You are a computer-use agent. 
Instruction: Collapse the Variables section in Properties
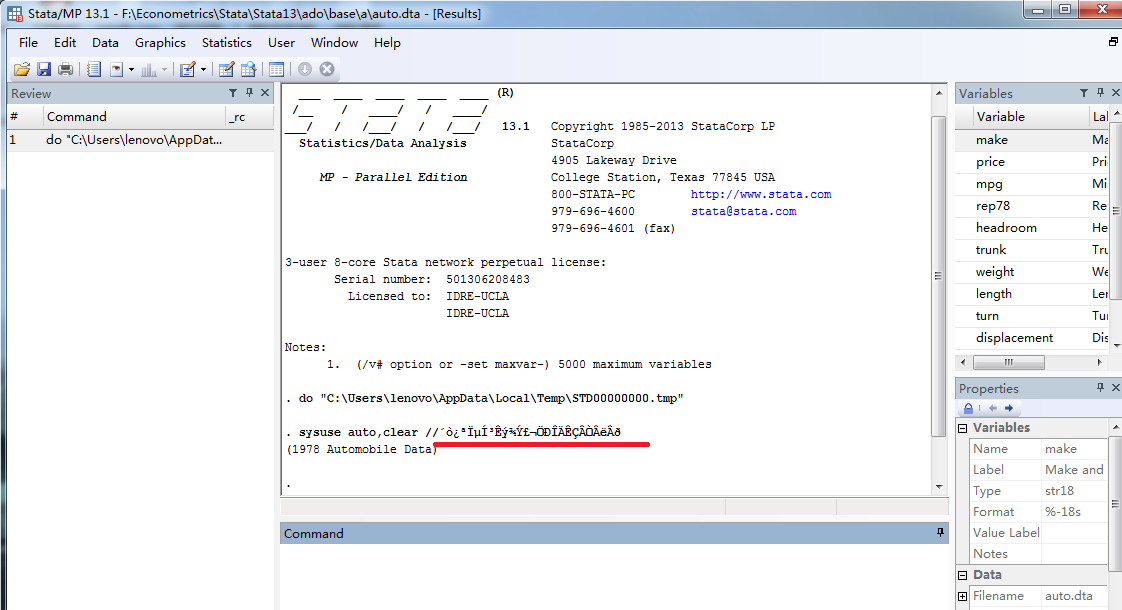pyautogui.click(x=962, y=428)
